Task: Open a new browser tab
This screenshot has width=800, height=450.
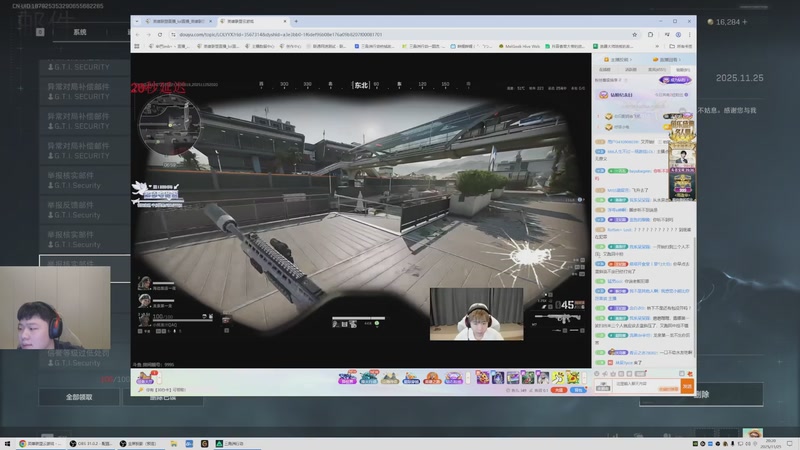Action: [x=296, y=21]
